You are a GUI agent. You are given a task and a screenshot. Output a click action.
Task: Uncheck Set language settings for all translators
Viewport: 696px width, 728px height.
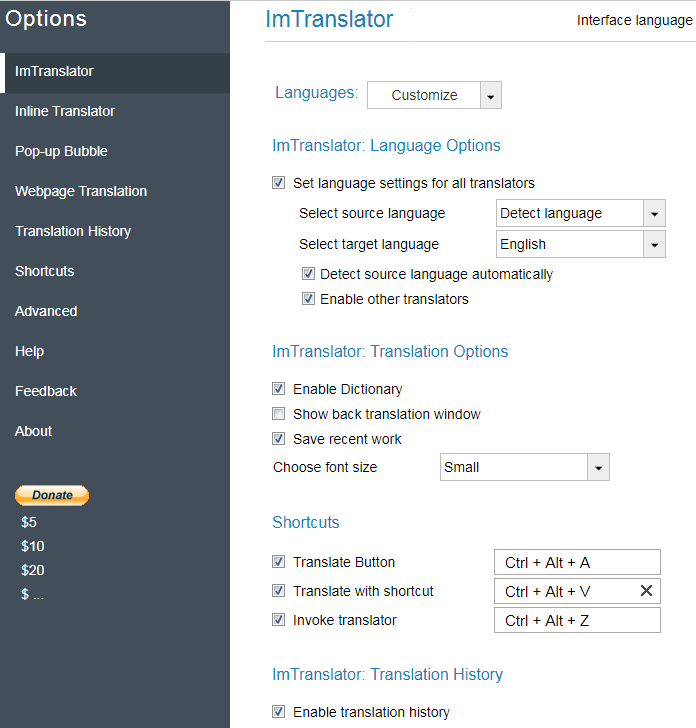click(278, 183)
